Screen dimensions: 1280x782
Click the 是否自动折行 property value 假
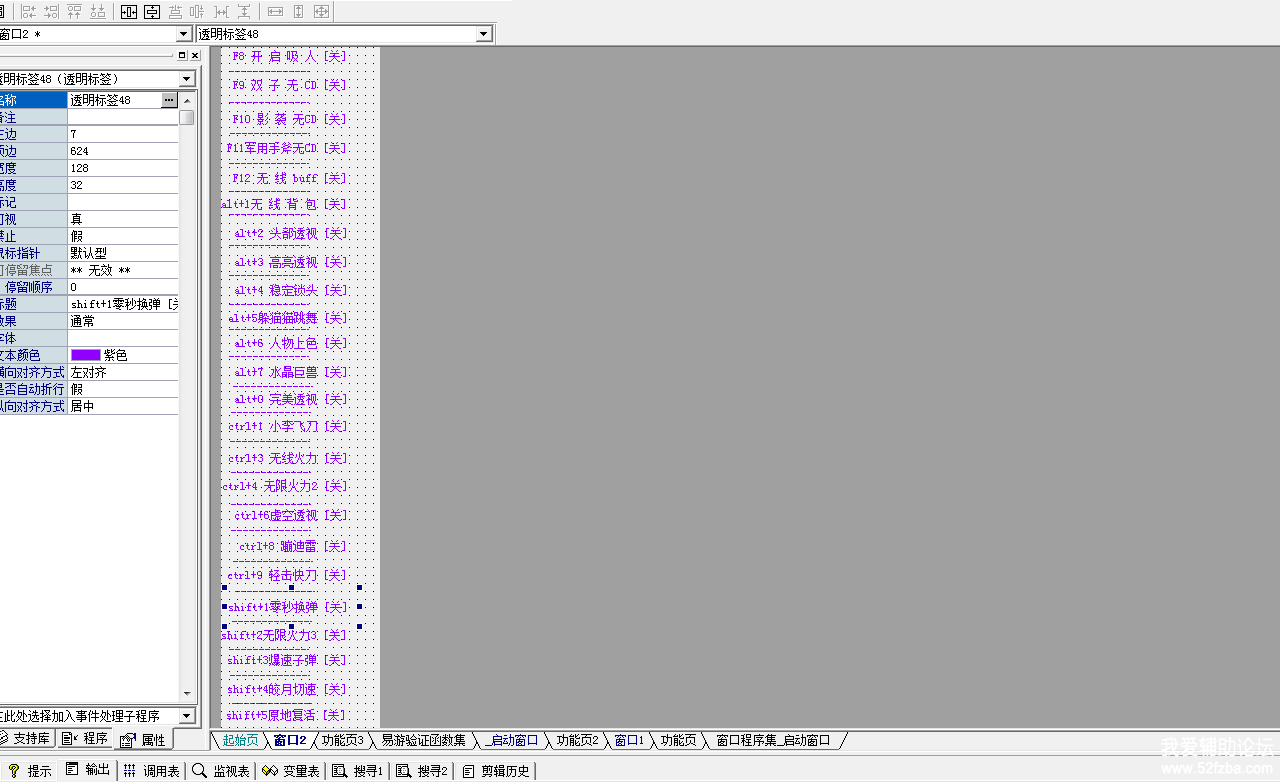click(123, 389)
